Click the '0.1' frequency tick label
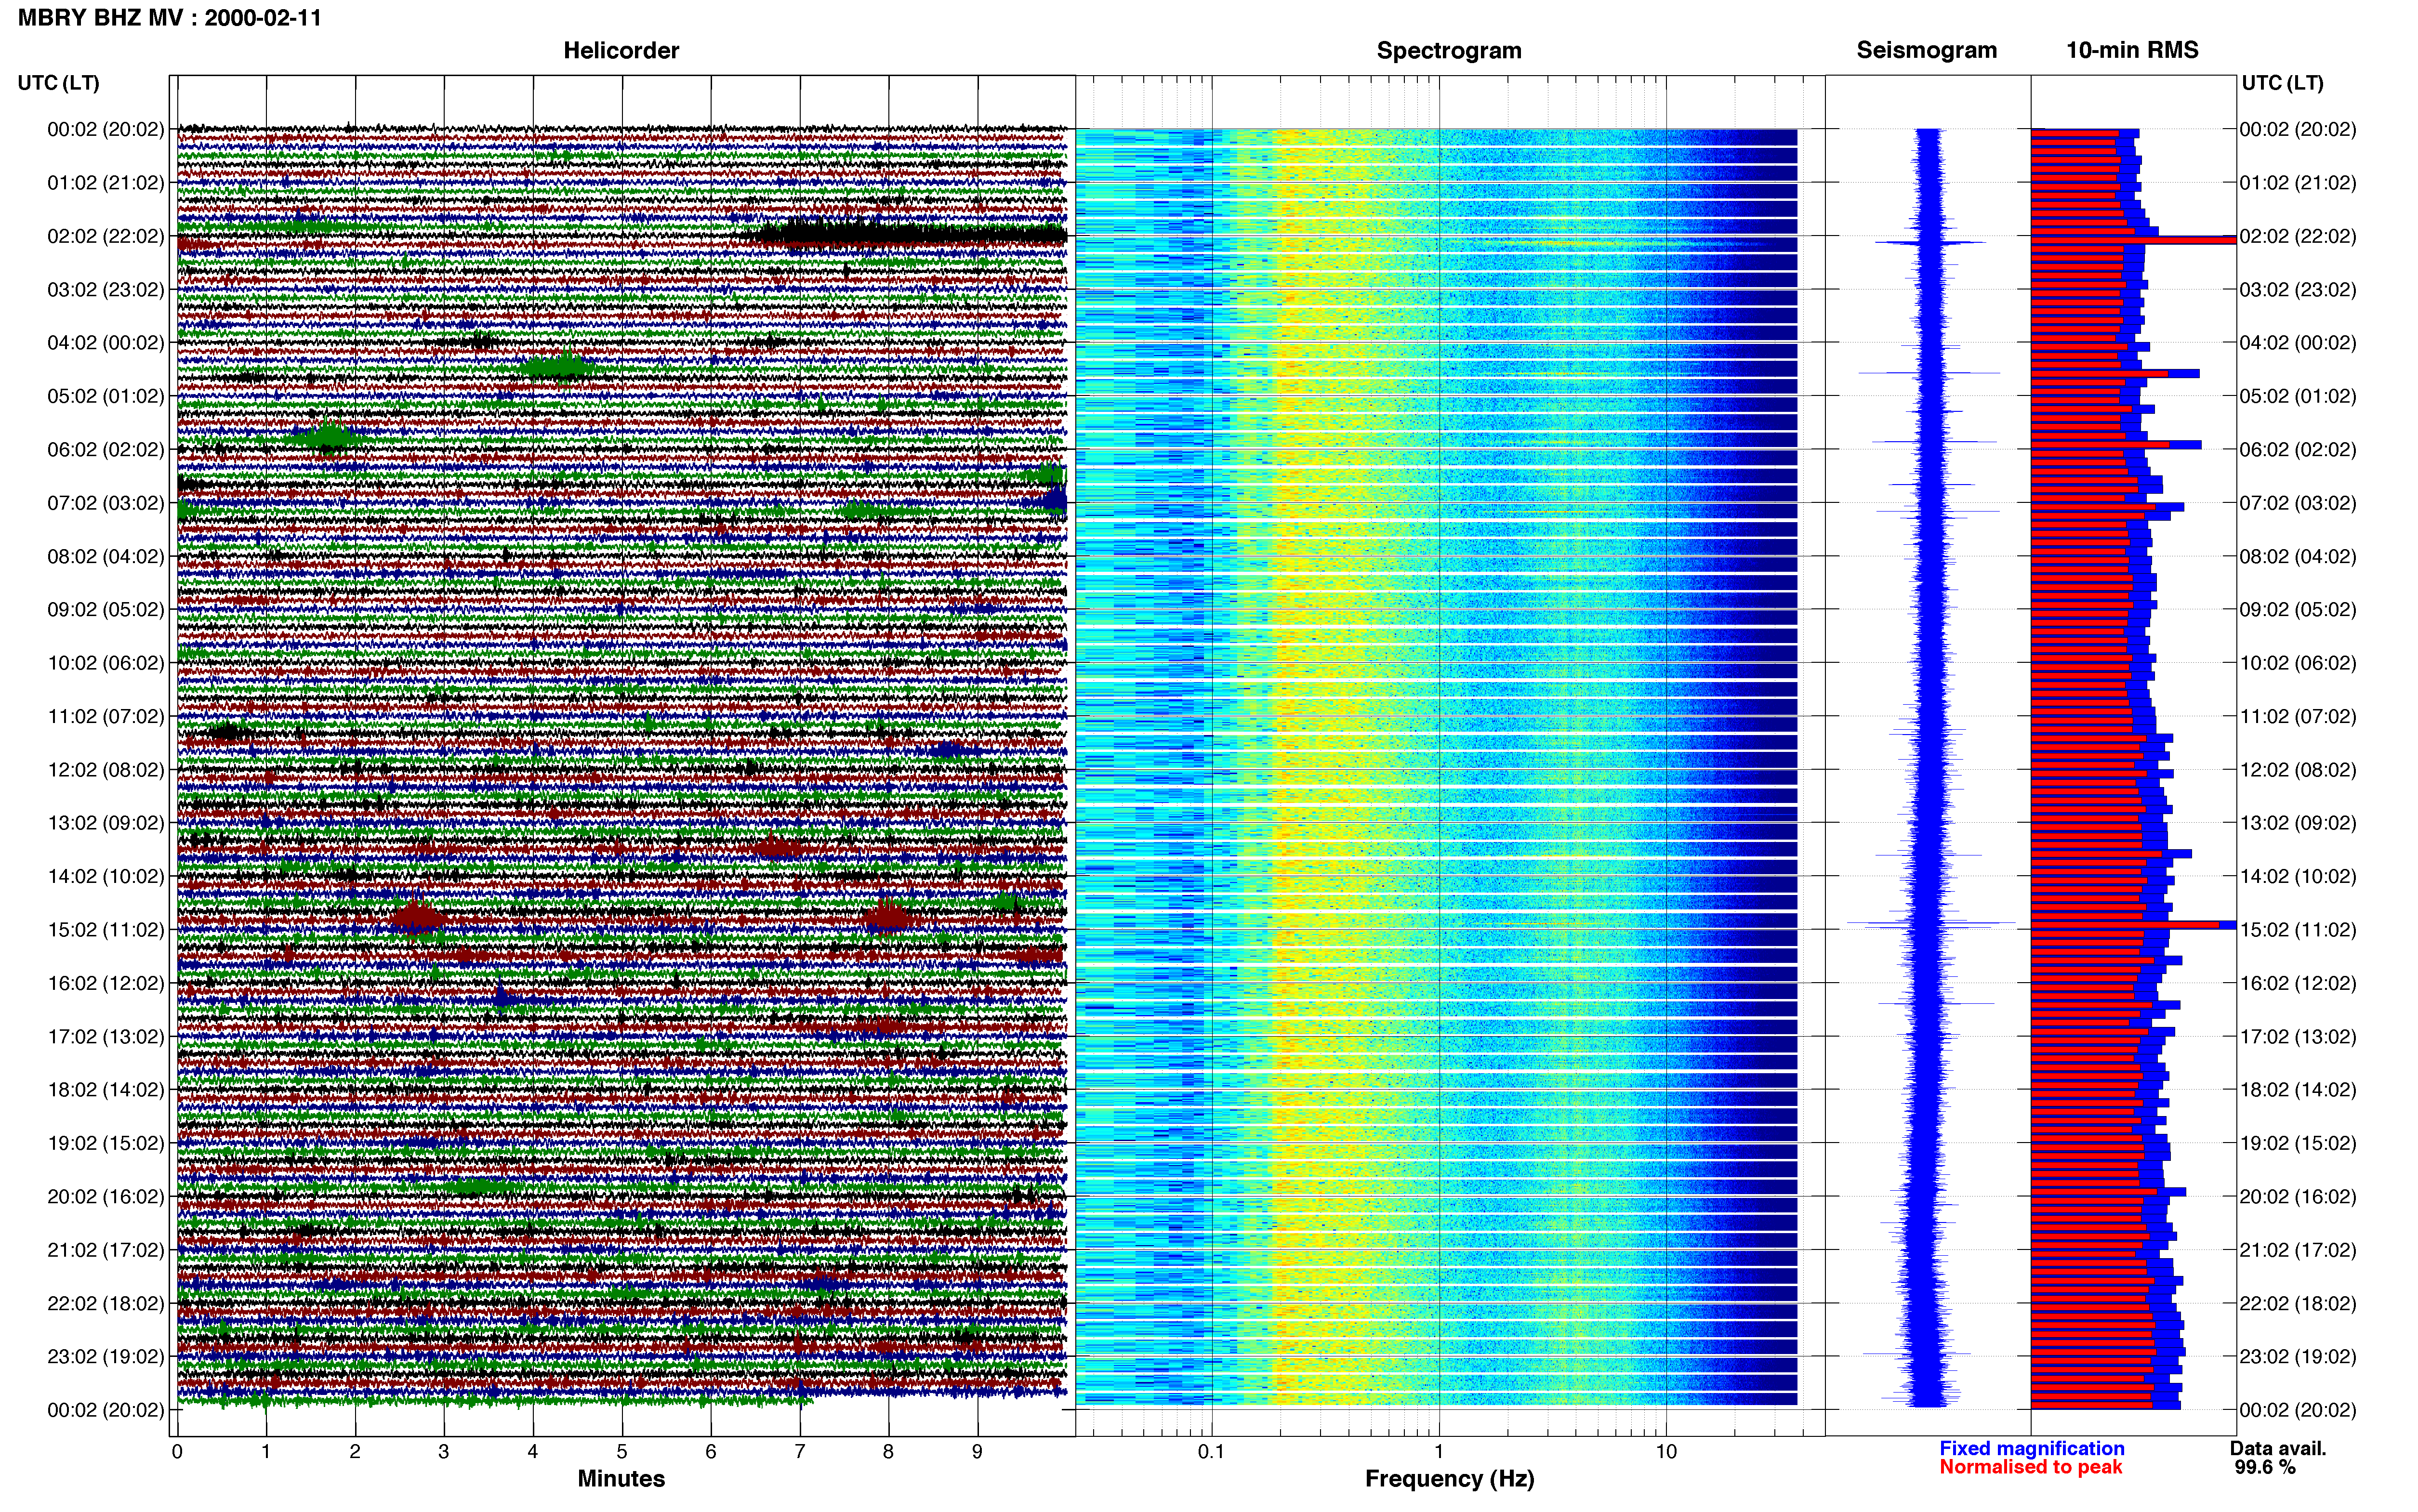The width and height of the screenshot is (2418, 1512). click(1211, 1452)
